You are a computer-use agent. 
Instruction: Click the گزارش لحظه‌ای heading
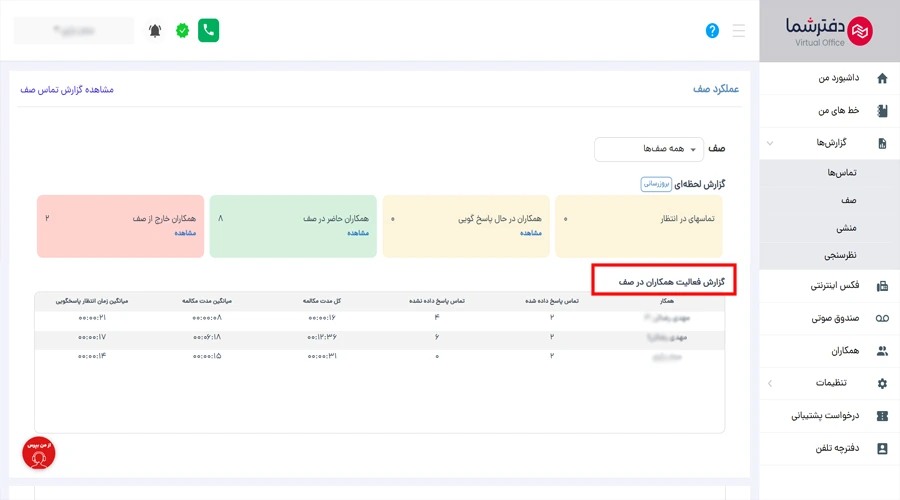(700, 184)
